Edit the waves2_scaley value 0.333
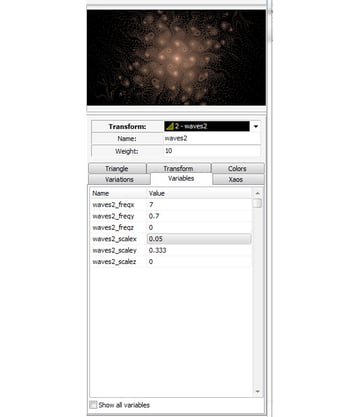This screenshot has width=360, height=417. 199,250
